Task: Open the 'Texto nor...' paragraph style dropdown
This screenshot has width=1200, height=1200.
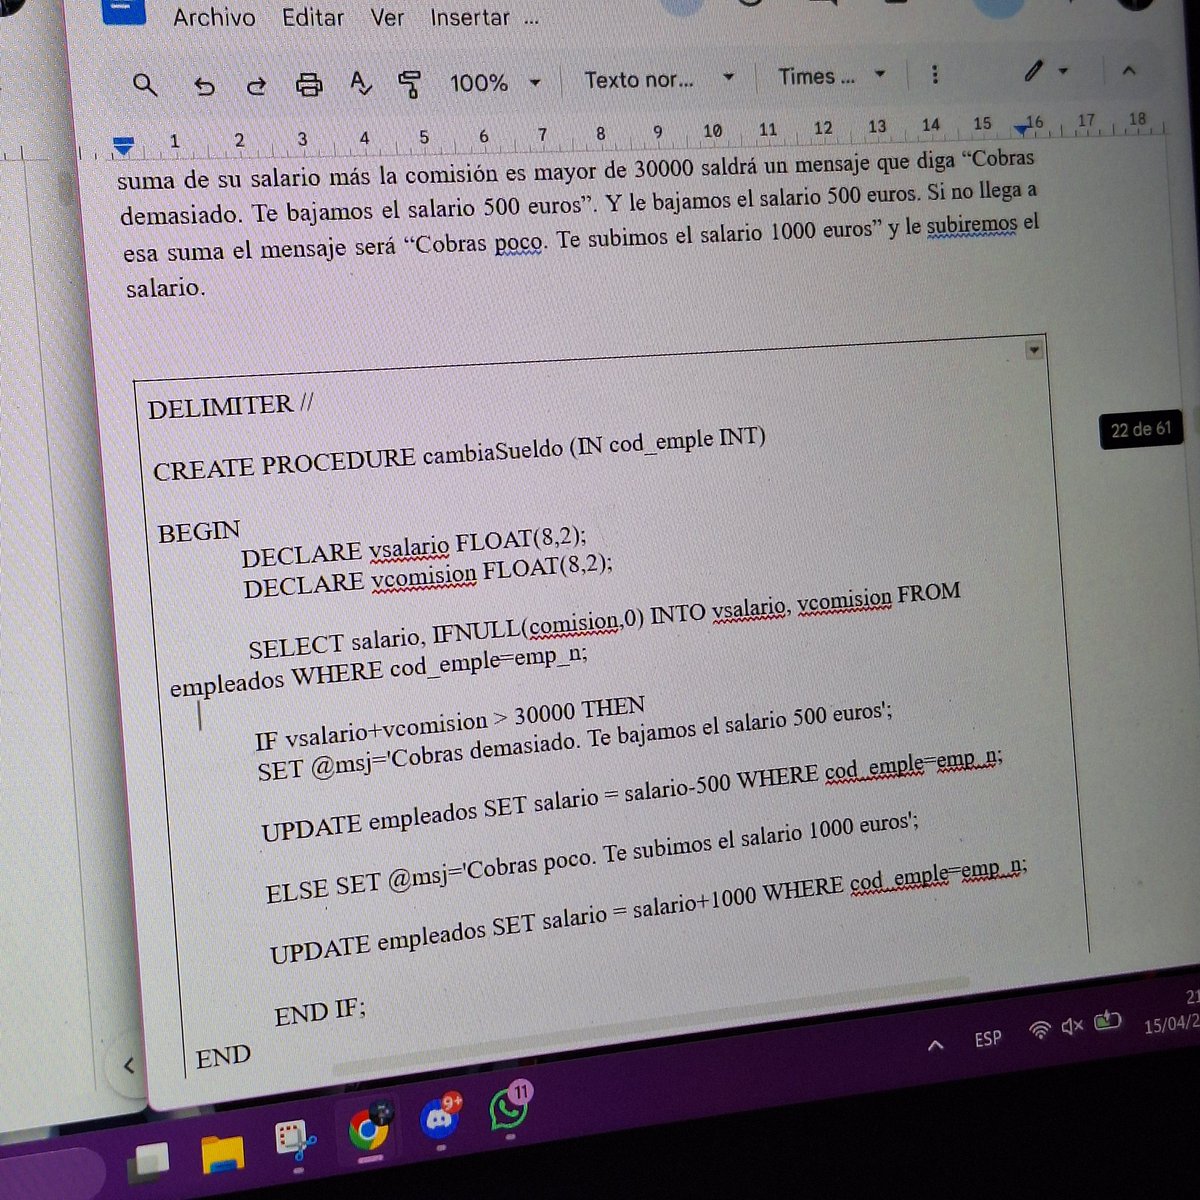Action: 658,79
